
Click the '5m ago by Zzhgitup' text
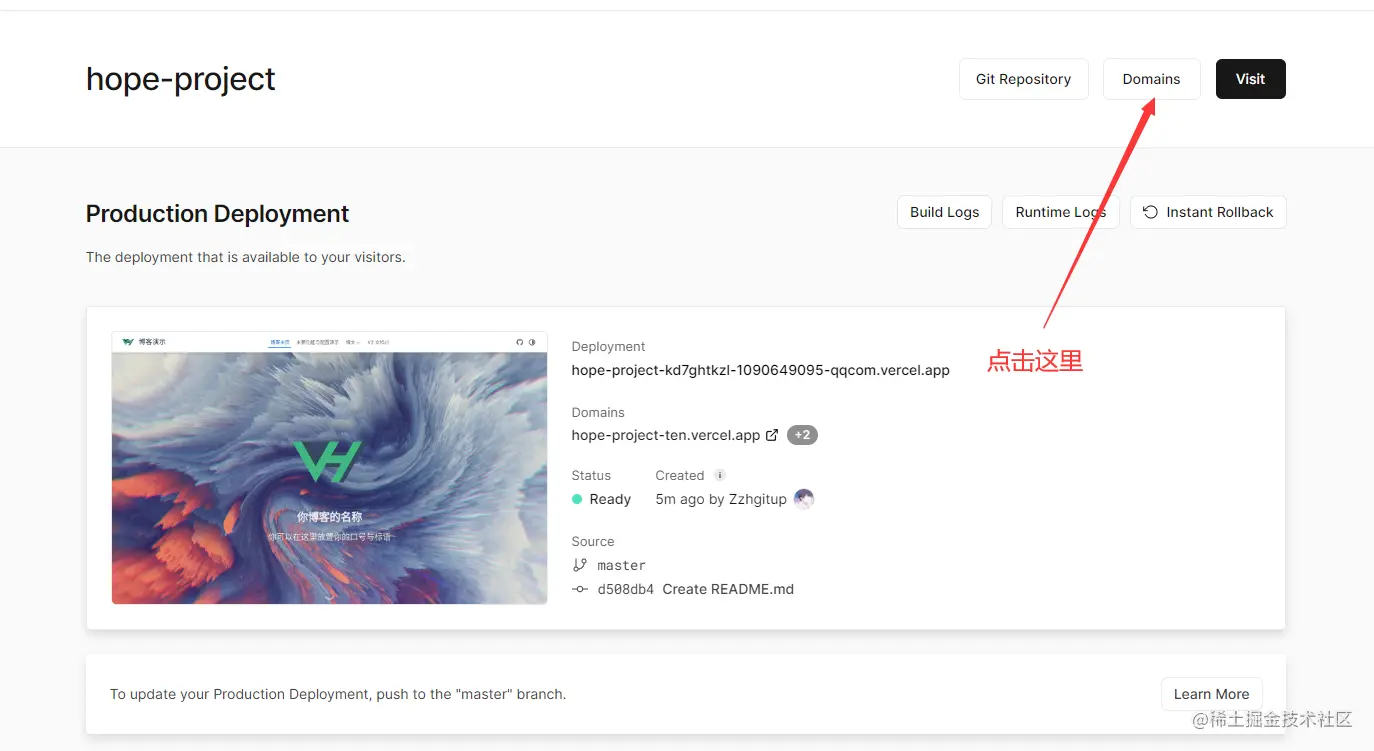[721, 499]
